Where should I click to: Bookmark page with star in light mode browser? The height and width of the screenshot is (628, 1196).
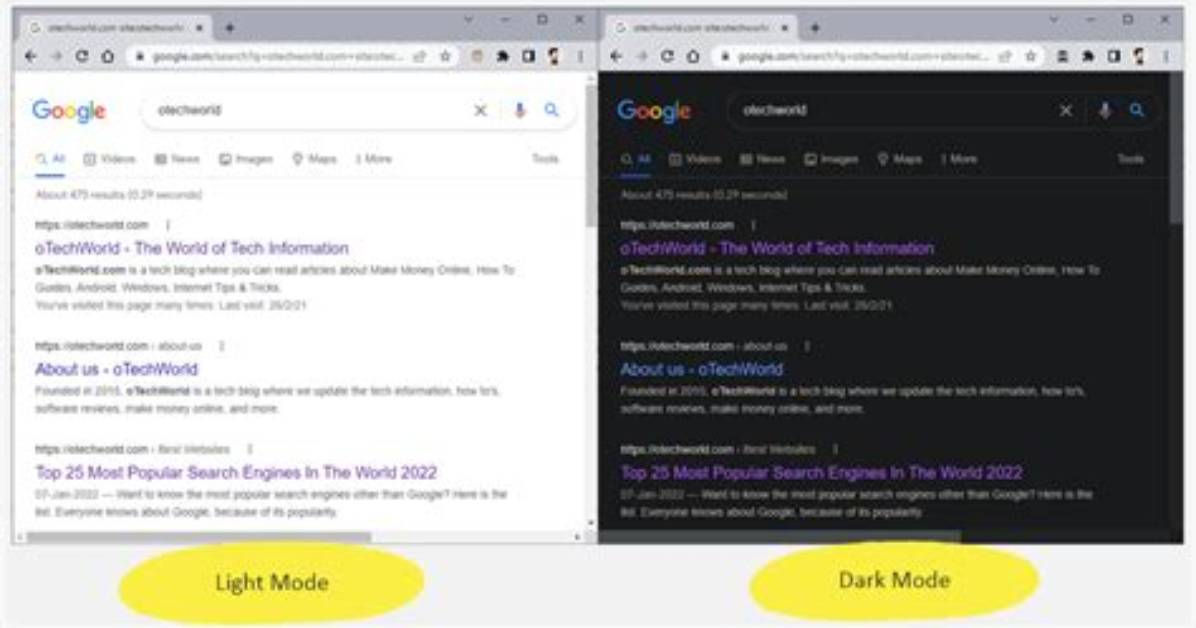[445, 56]
